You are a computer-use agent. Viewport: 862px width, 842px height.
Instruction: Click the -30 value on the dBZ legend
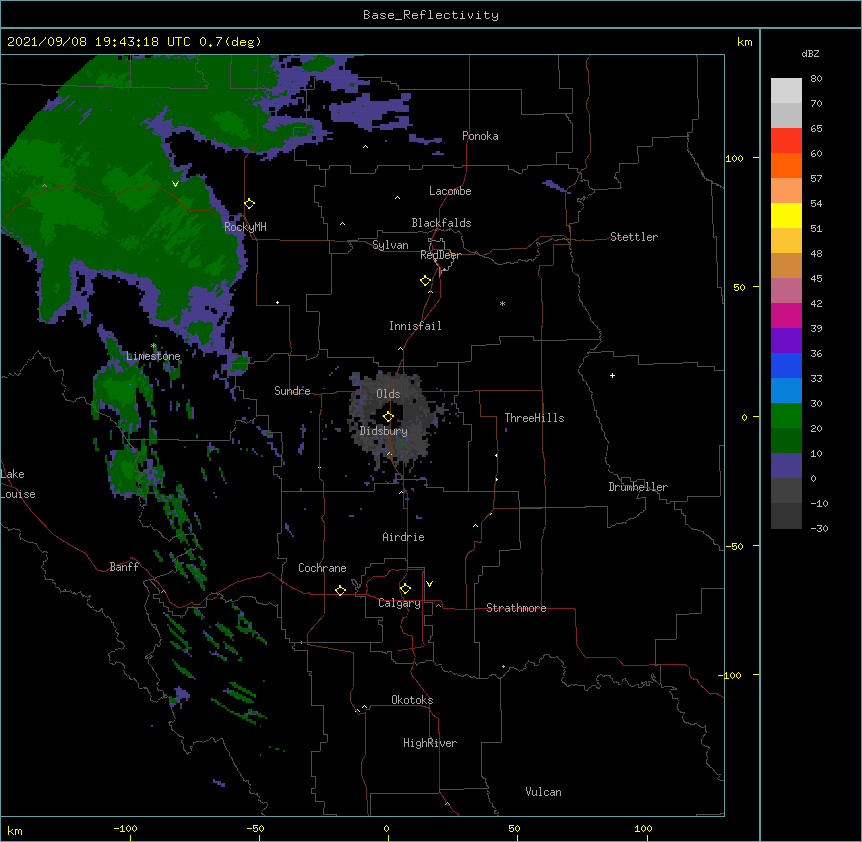pyautogui.click(x=819, y=529)
